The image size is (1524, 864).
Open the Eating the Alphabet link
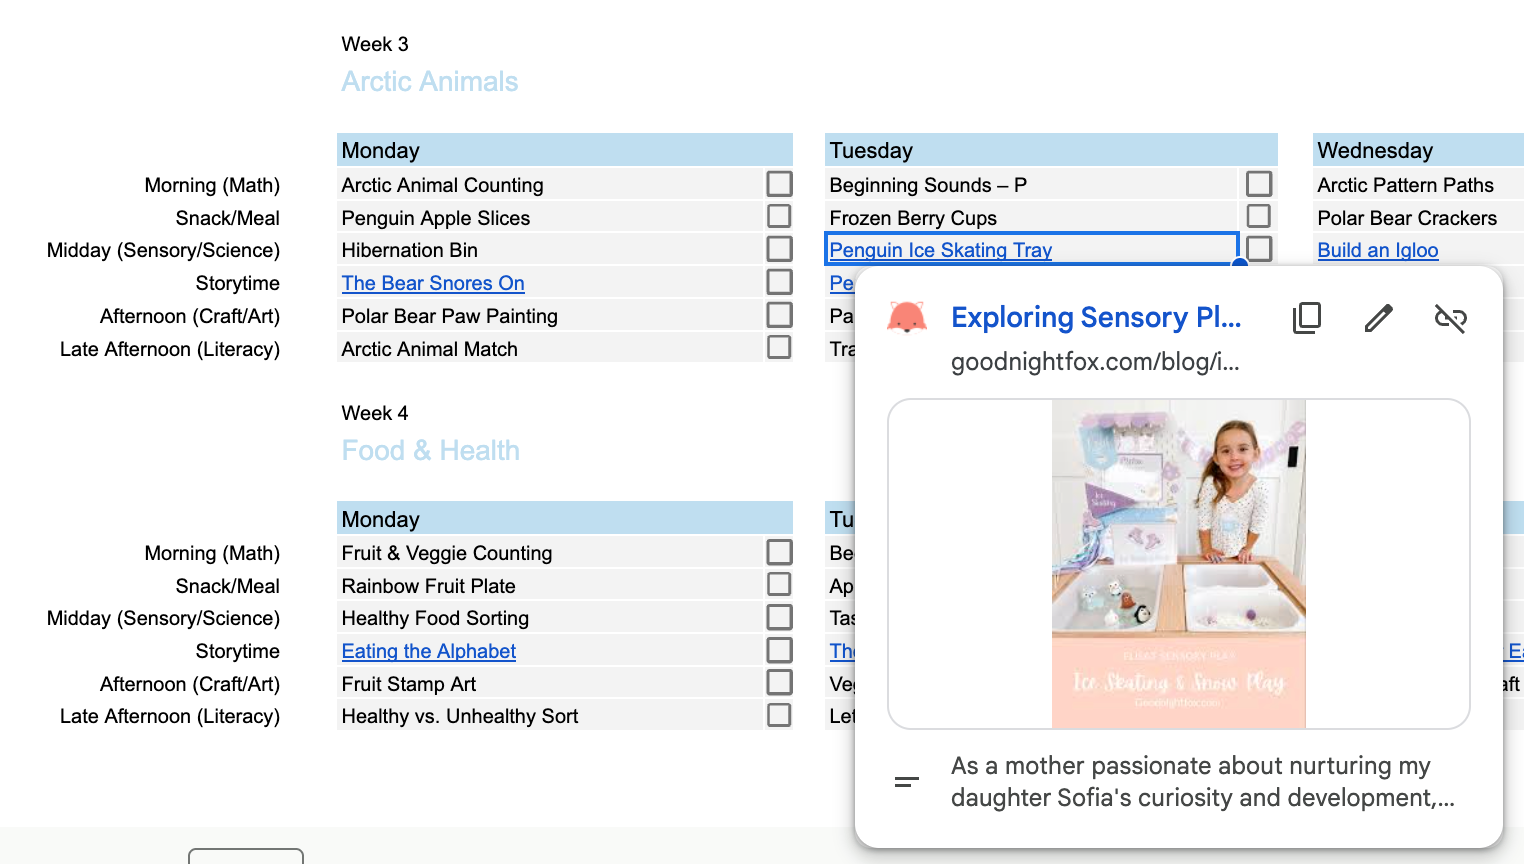tap(429, 651)
